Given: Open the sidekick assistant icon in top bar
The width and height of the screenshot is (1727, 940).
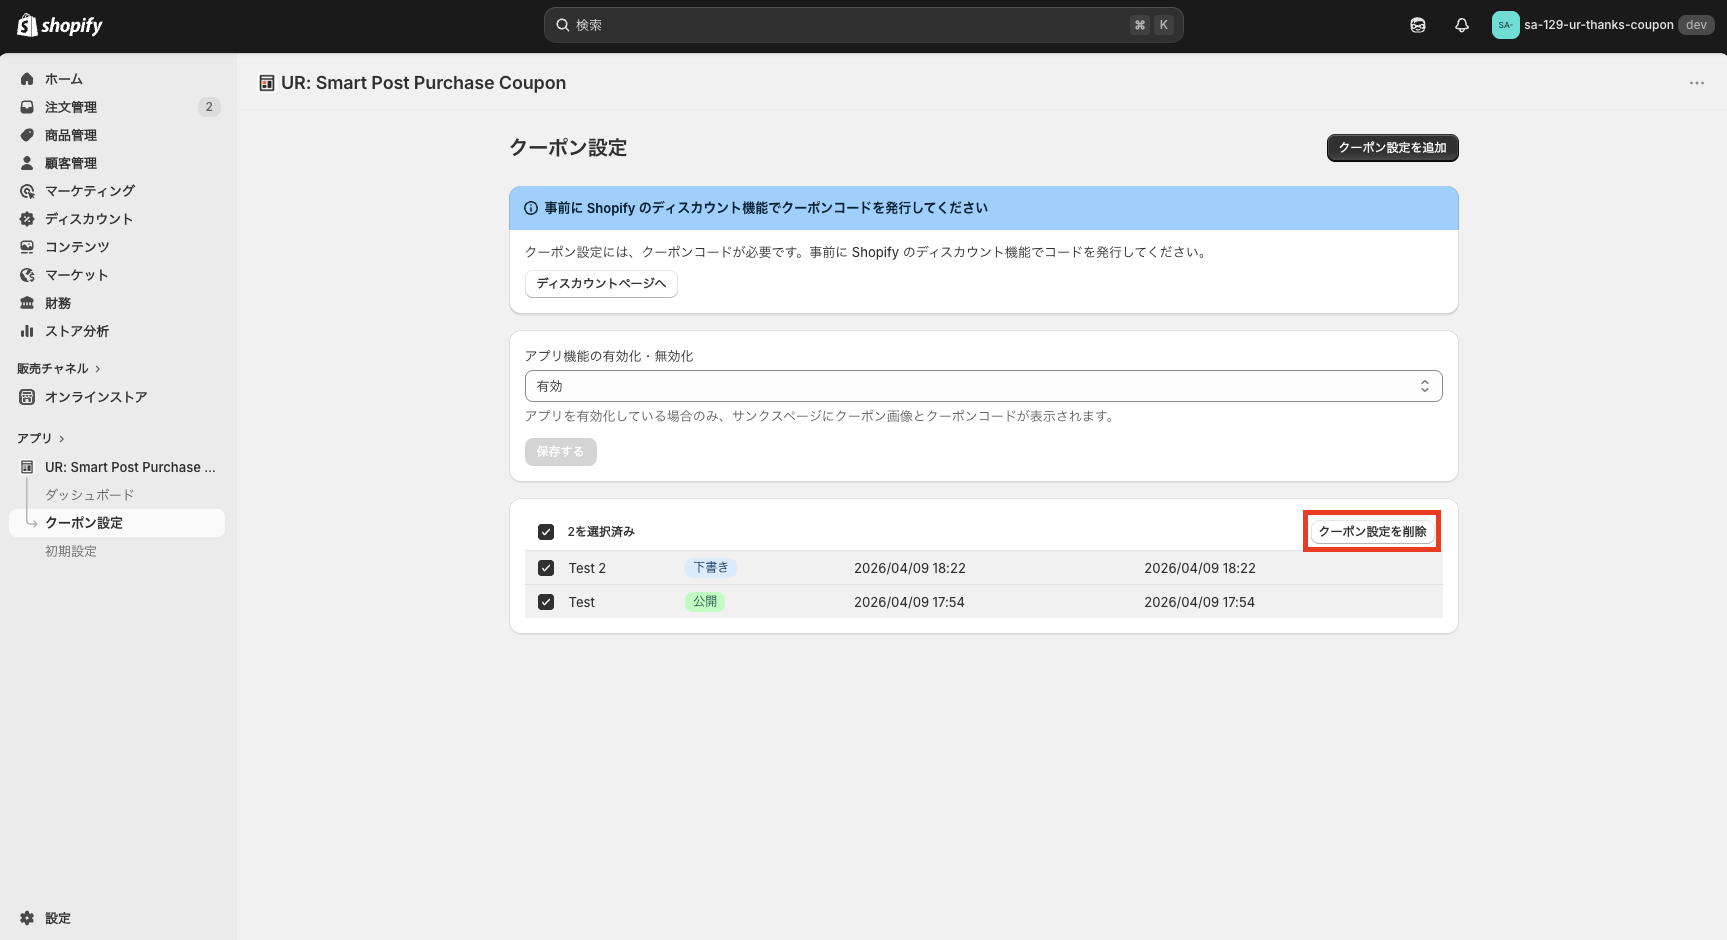Looking at the screenshot, I should pyautogui.click(x=1418, y=25).
